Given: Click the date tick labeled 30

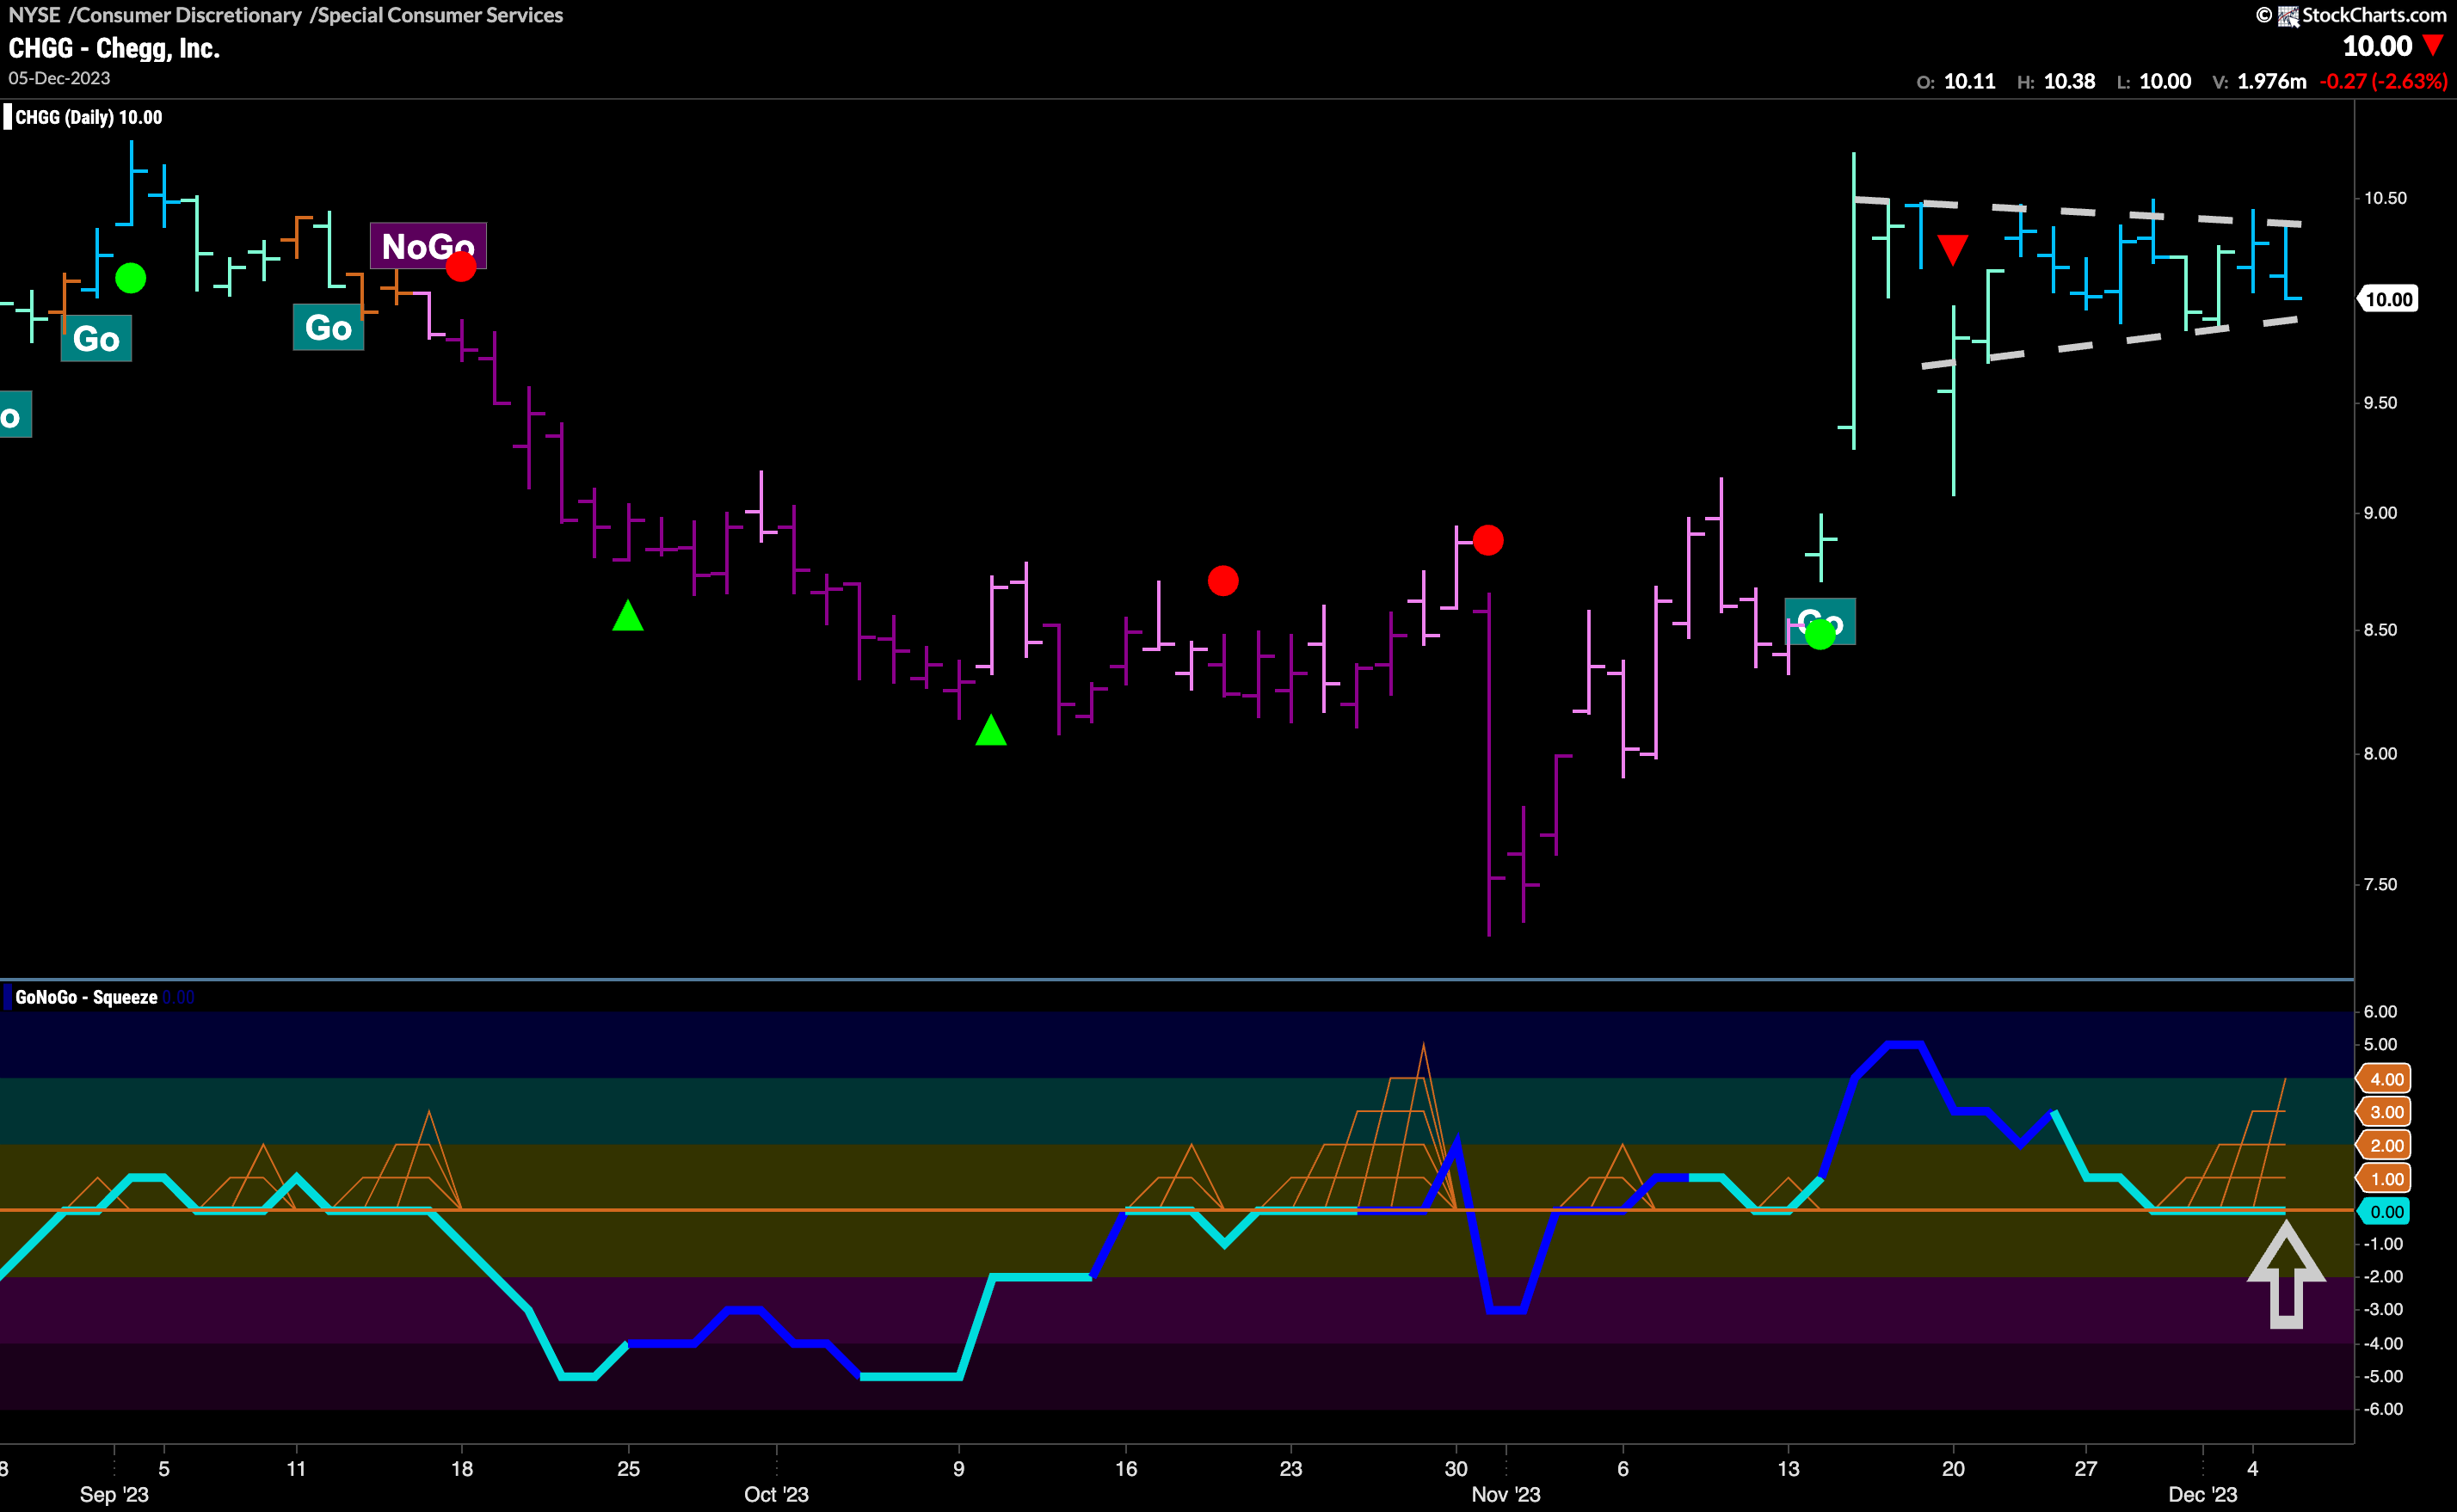Looking at the screenshot, I should point(1456,1468).
